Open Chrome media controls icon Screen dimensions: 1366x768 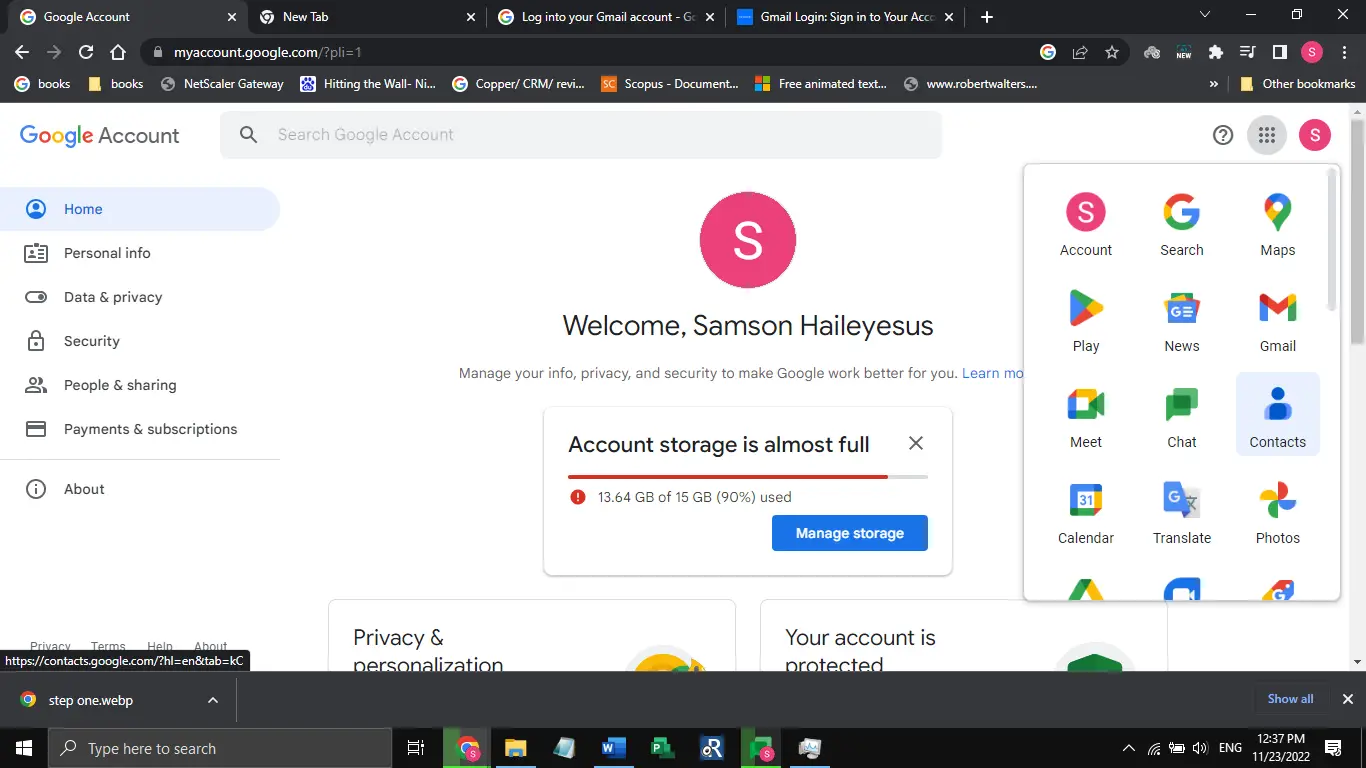point(1248,52)
